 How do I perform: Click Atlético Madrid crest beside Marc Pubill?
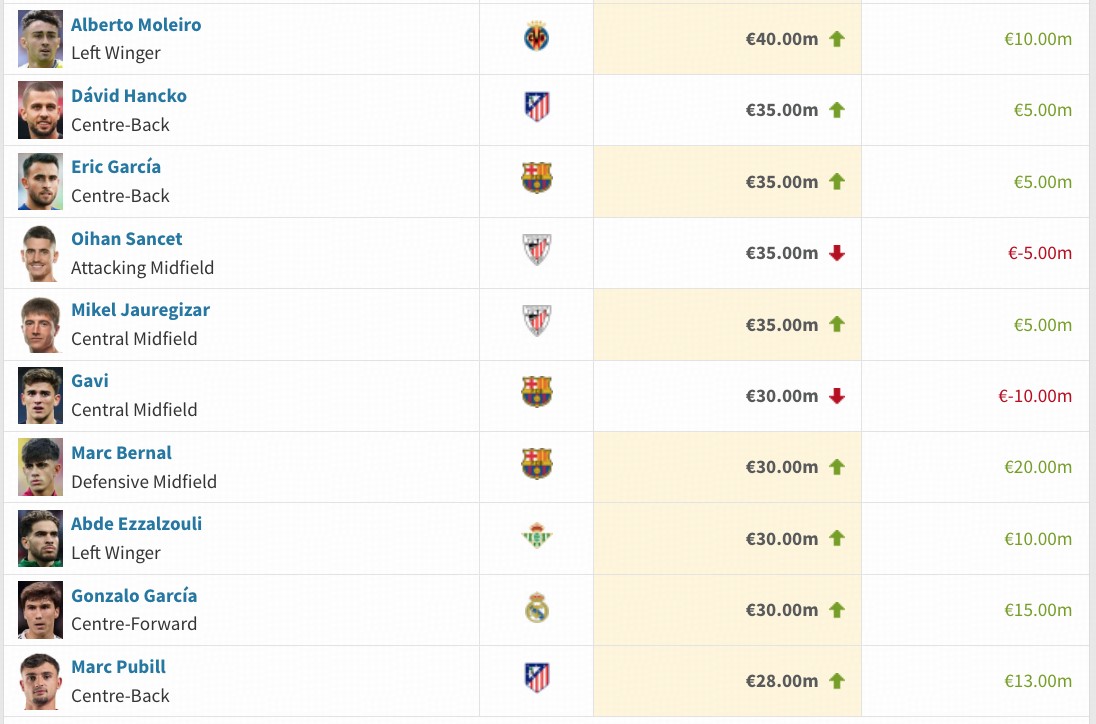pyautogui.click(x=537, y=678)
